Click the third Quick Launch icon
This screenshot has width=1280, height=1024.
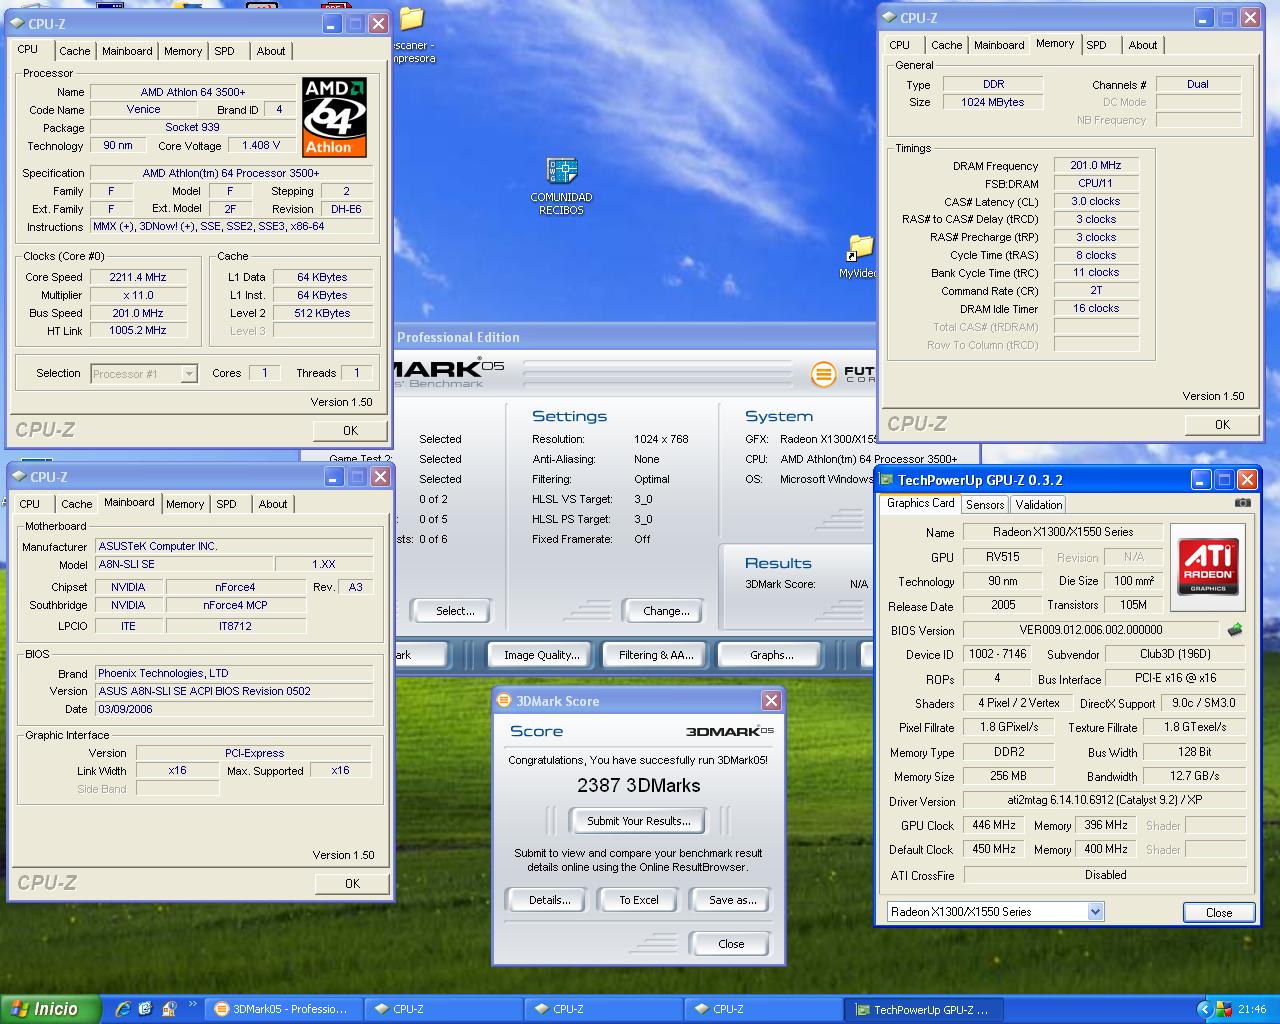tap(168, 1009)
